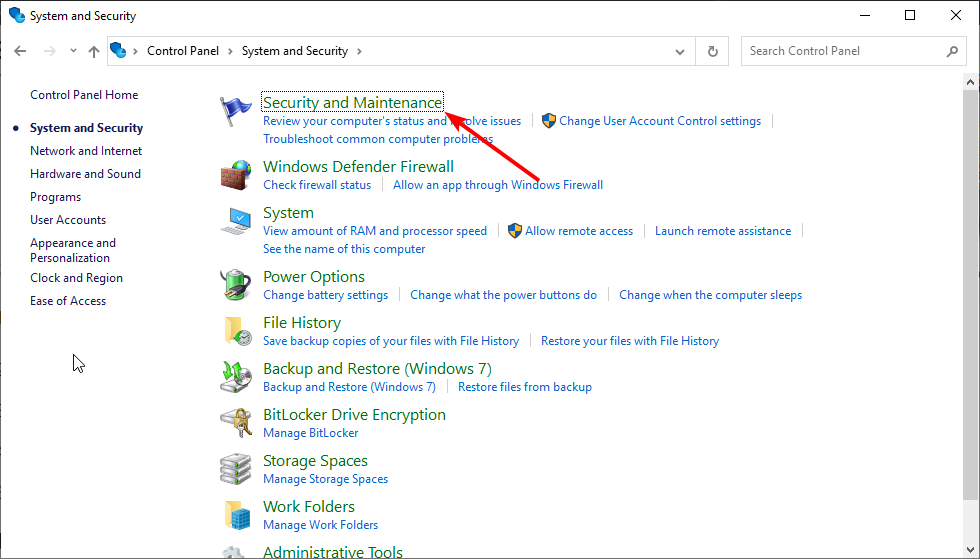Open the File History folder icon
980x559 pixels.
pos(237,331)
